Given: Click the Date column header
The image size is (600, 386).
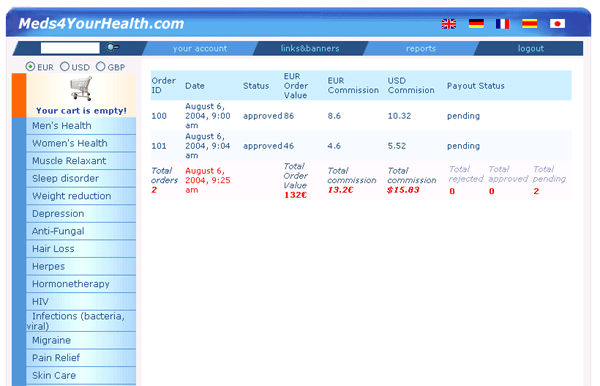Looking at the screenshot, I should (195, 86).
